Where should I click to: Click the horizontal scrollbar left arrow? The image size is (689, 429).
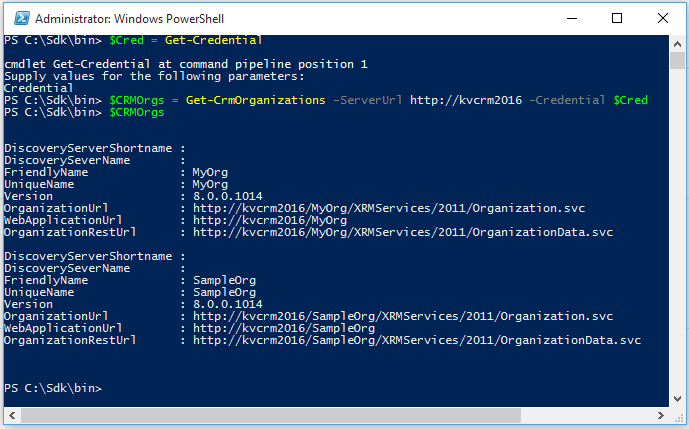coord(10,413)
